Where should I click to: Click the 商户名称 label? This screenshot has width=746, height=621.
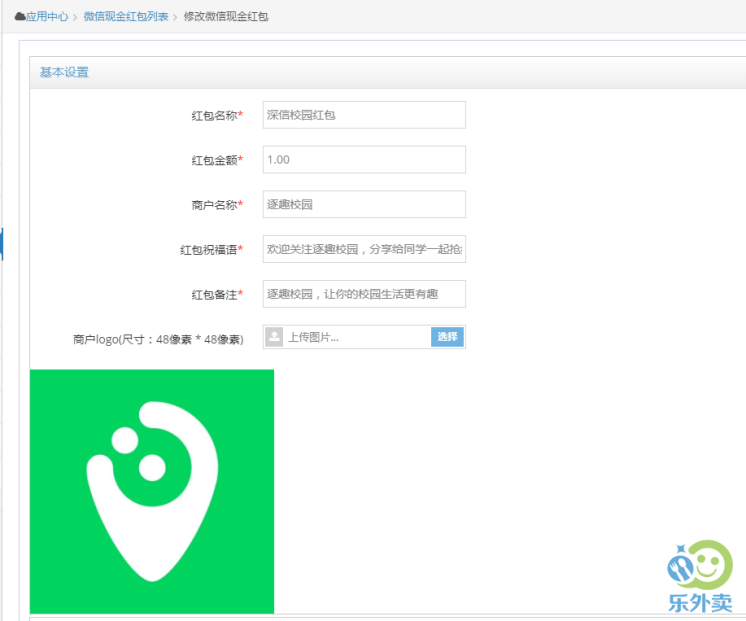[217, 205]
